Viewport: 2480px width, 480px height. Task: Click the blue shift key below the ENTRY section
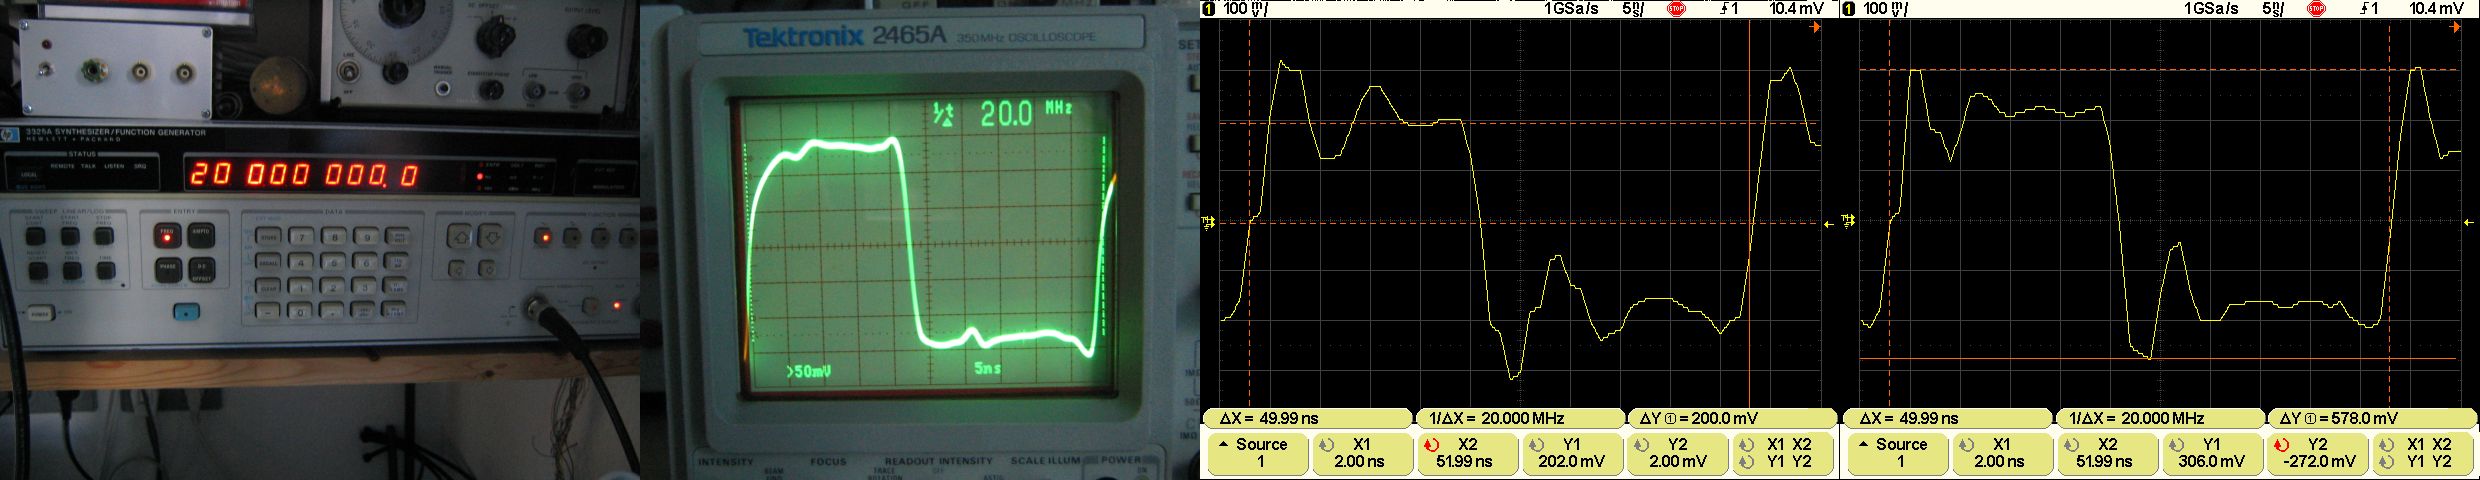point(187,311)
